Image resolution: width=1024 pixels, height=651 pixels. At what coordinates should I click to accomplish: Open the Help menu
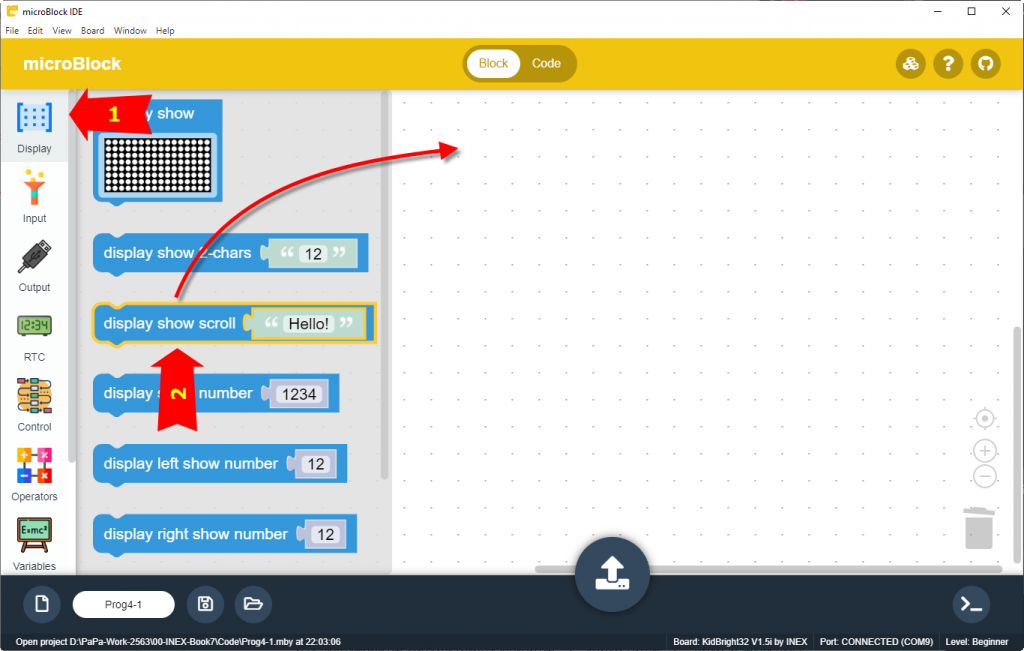[x=165, y=31]
